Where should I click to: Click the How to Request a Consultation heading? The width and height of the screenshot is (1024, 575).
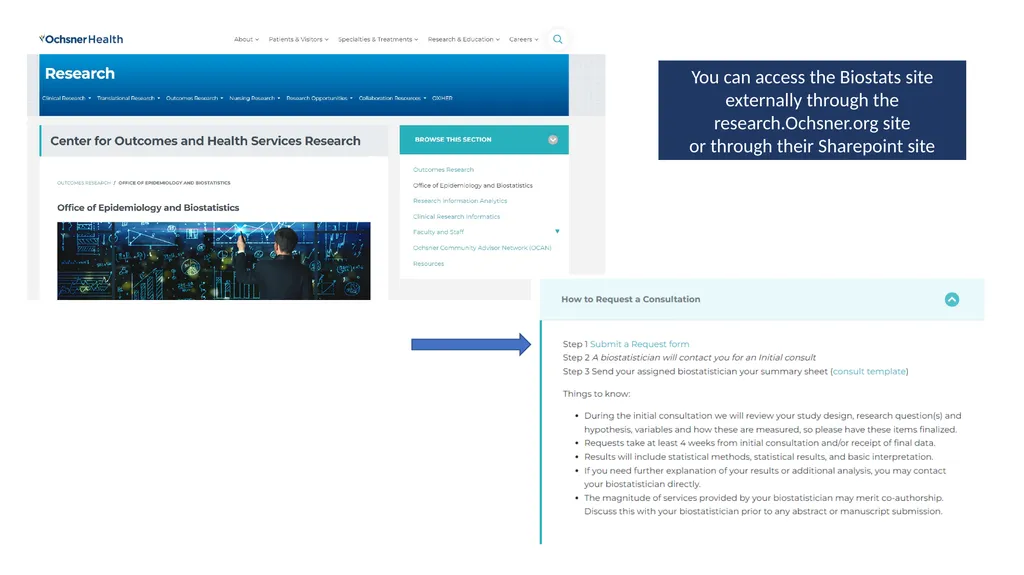[631, 299]
